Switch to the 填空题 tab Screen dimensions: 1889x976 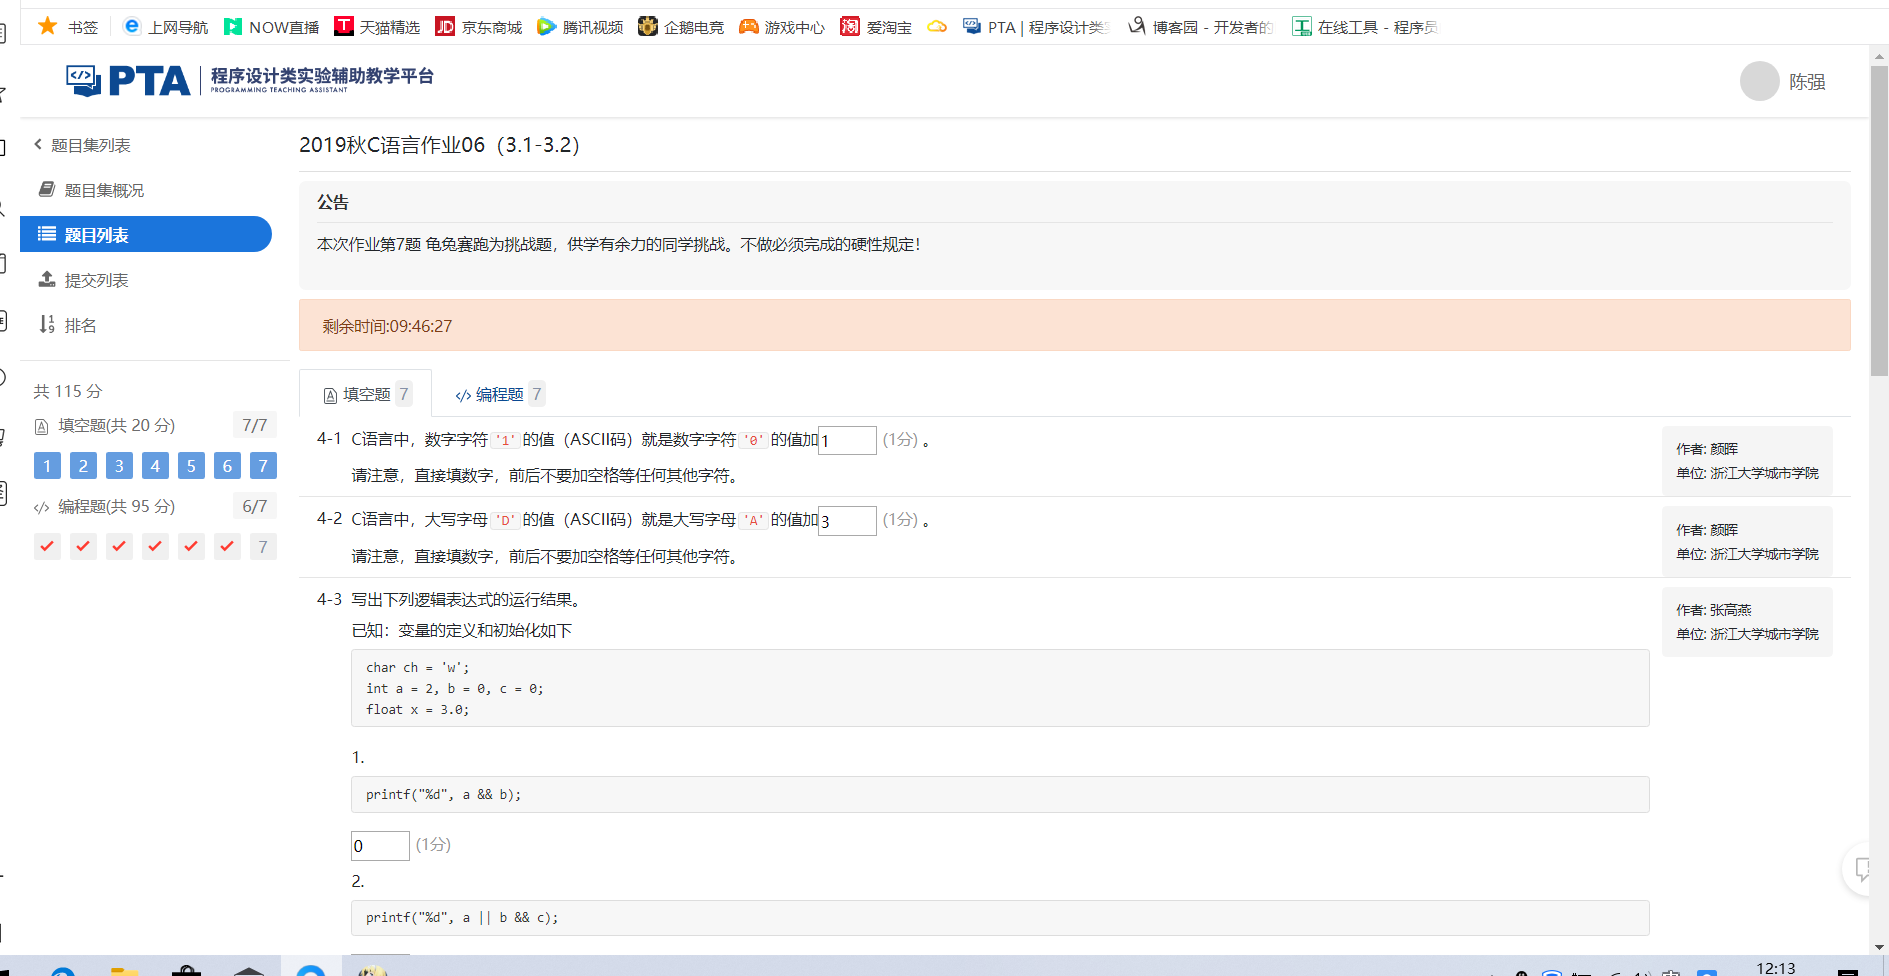pos(366,394)
